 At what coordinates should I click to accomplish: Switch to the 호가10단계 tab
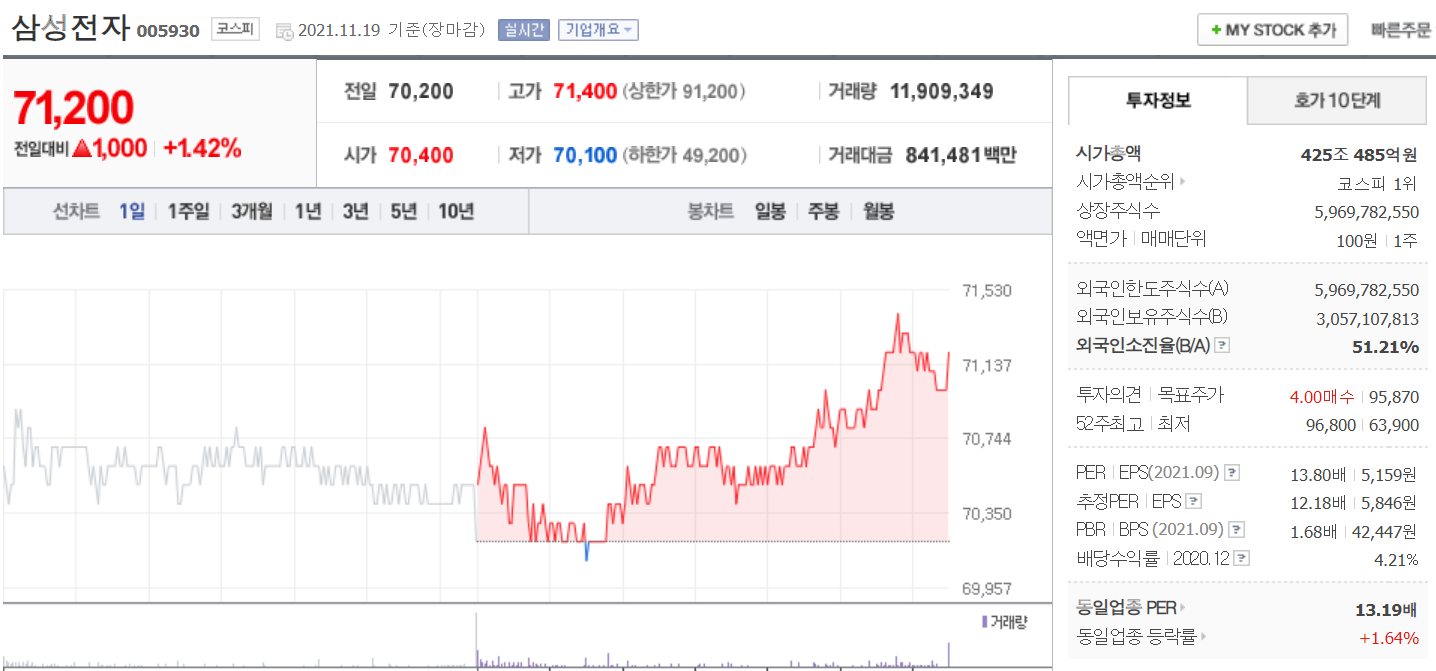(1337, 100)
